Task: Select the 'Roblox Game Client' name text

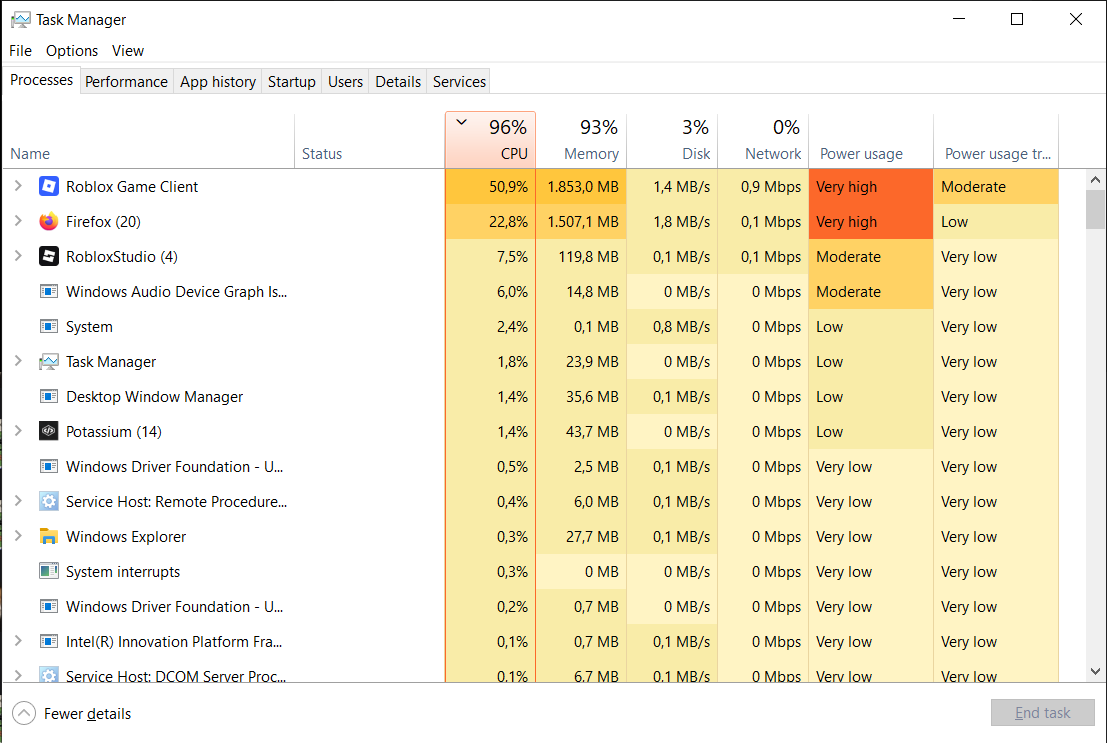Action: point(132,186)
